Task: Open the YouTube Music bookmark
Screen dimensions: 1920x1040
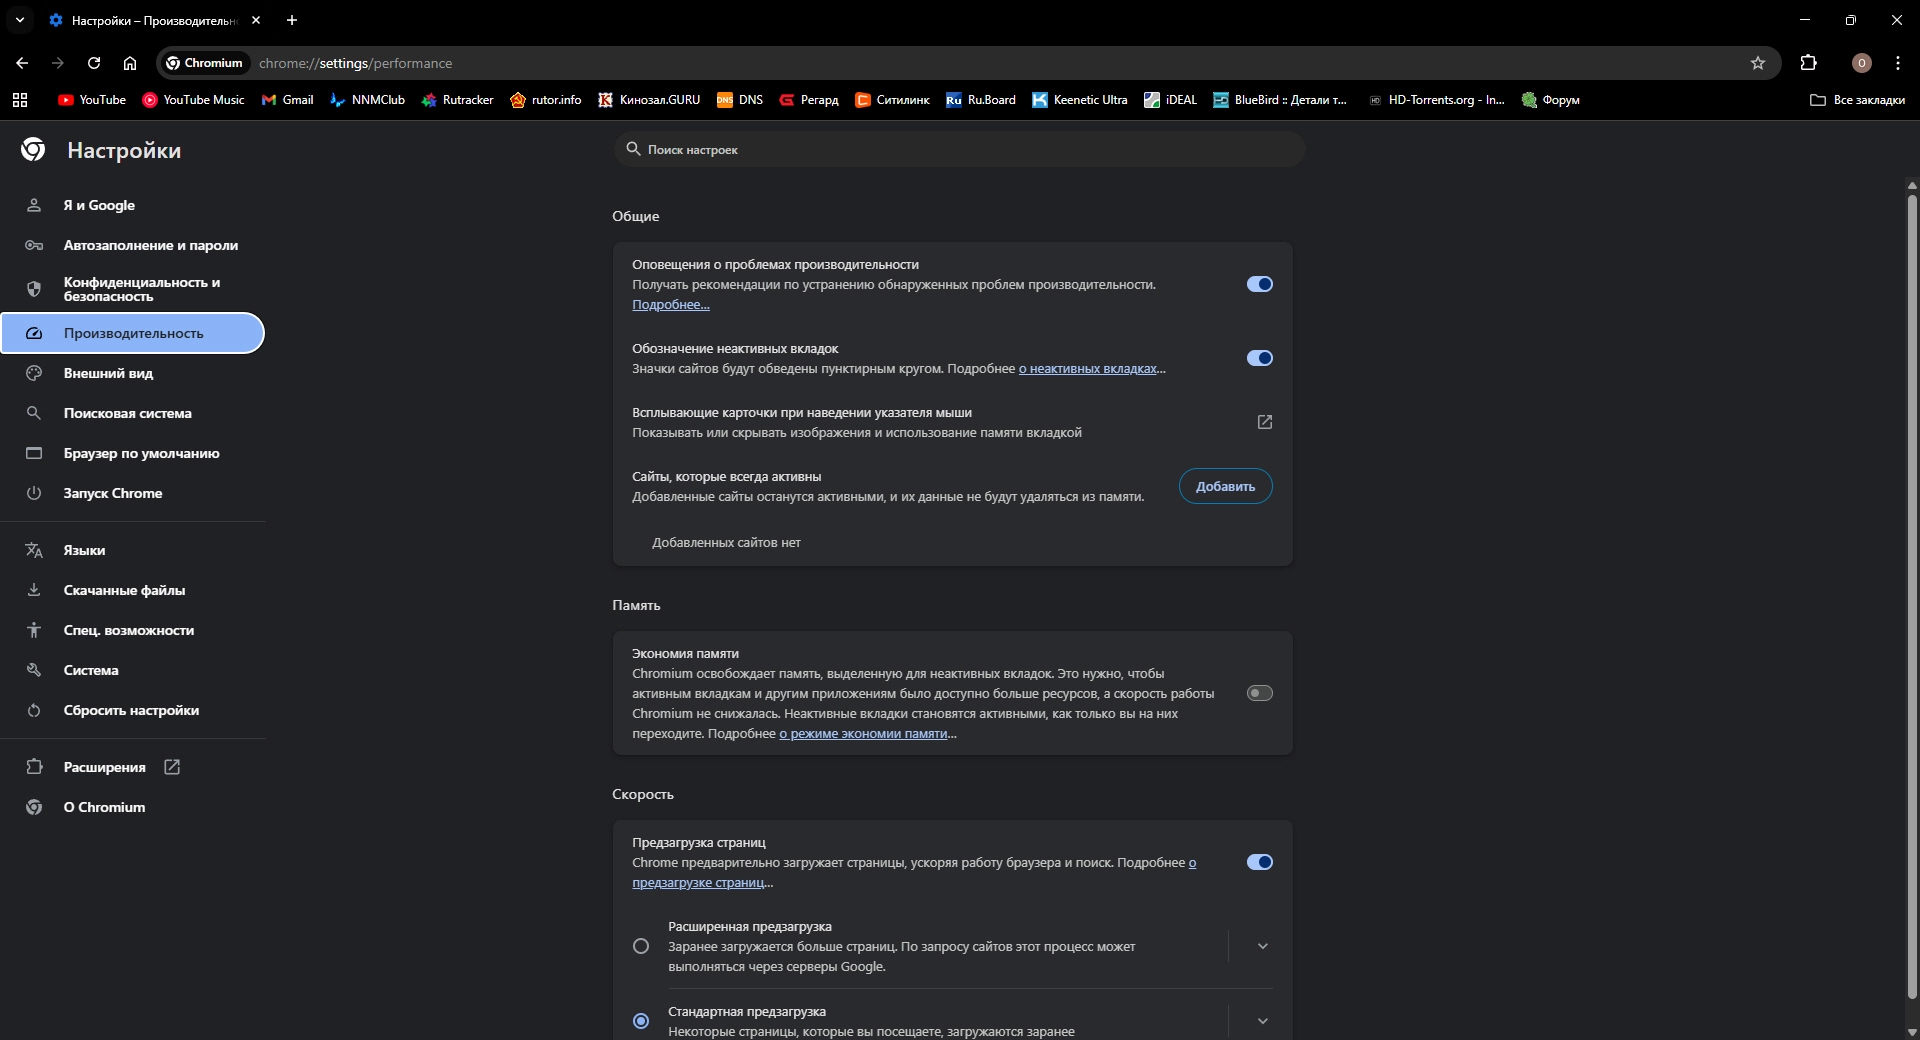Action: [193, 100]
